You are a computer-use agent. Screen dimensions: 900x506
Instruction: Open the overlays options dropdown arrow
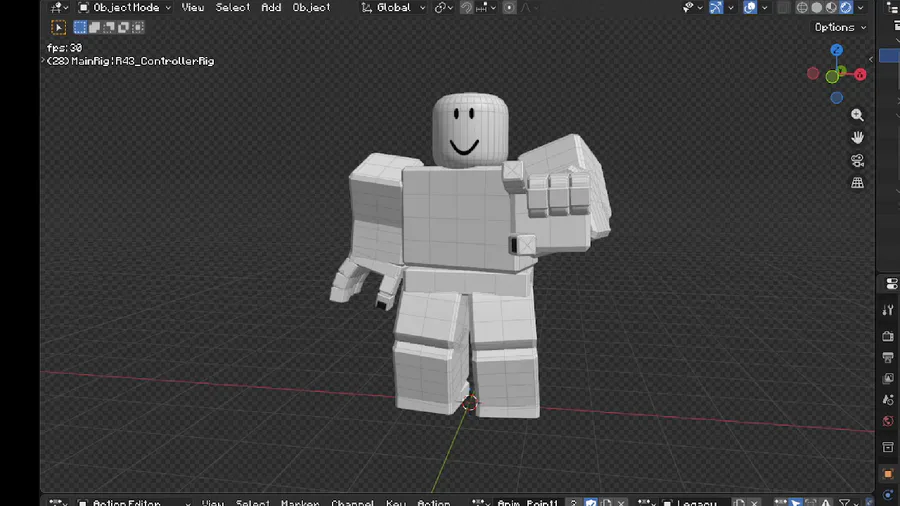coord(765,7)
